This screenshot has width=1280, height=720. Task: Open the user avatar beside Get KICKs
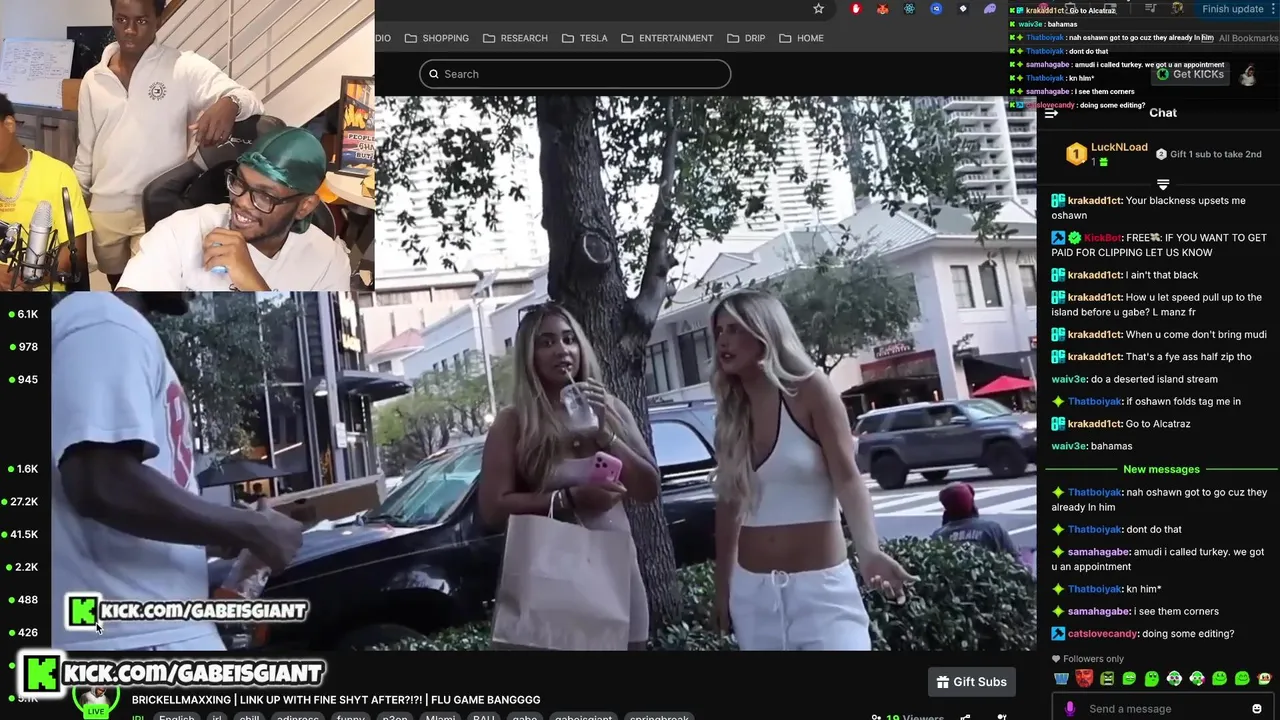1248,75
